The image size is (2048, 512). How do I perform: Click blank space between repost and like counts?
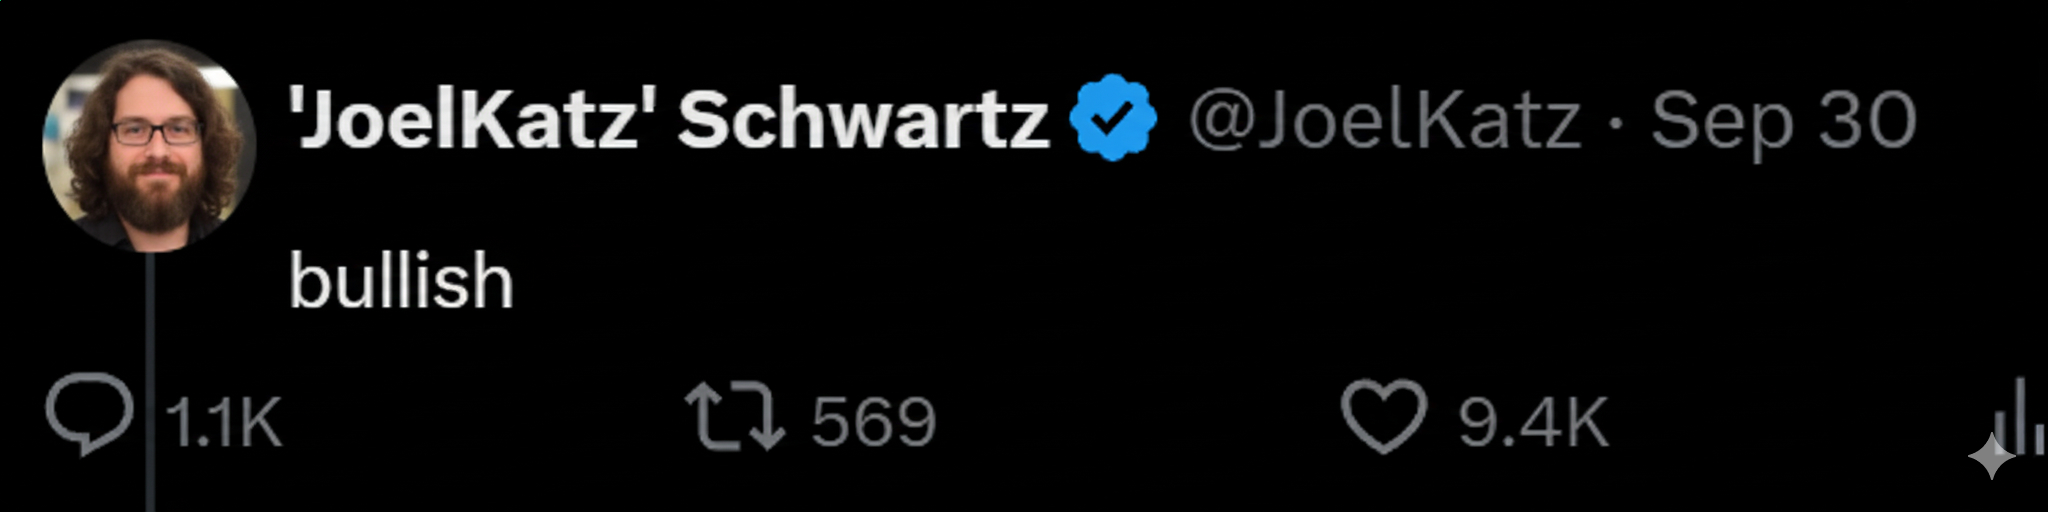point(1138,420)
